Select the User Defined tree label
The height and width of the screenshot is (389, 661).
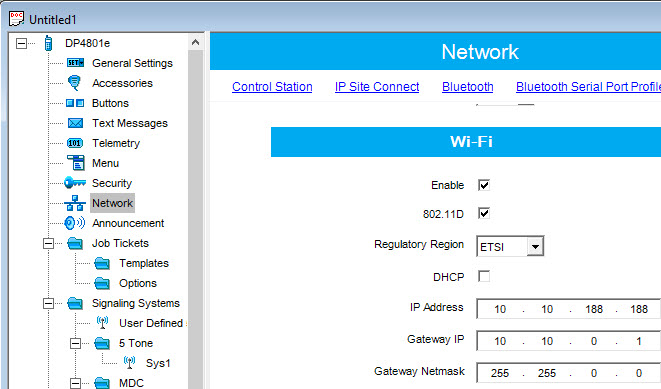pos(151,323)
